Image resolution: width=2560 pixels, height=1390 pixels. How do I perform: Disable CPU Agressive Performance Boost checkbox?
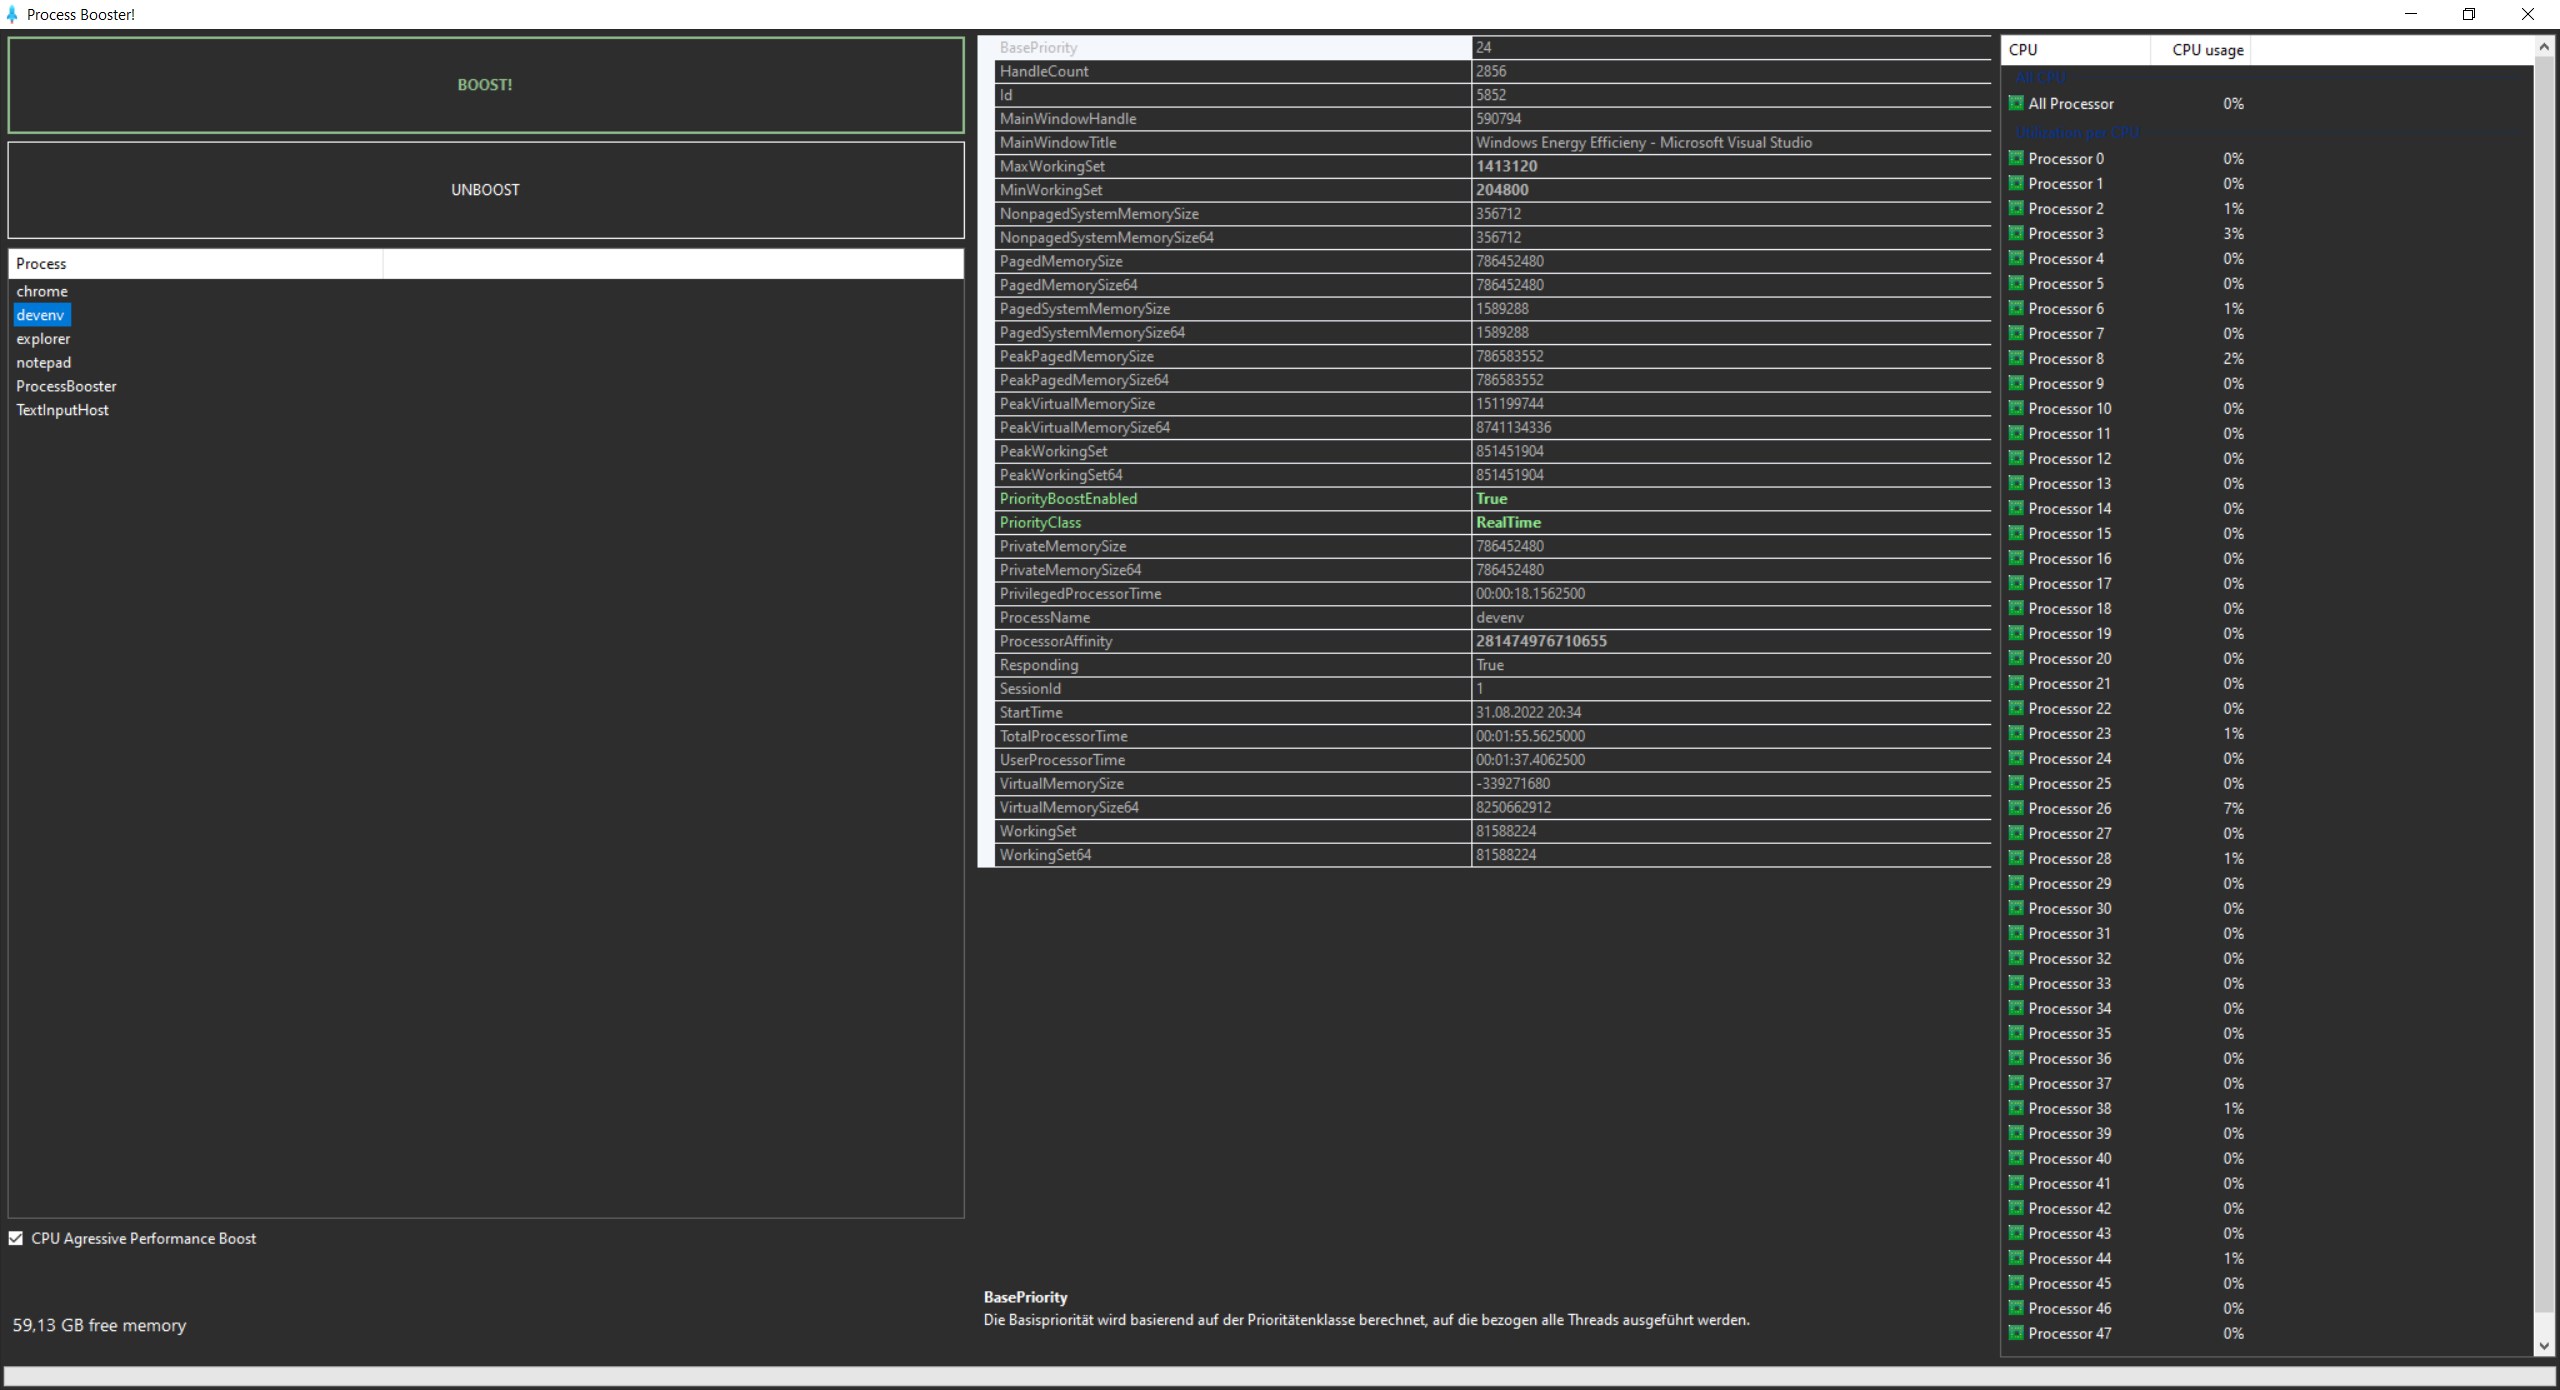(x=16, y=1238)
